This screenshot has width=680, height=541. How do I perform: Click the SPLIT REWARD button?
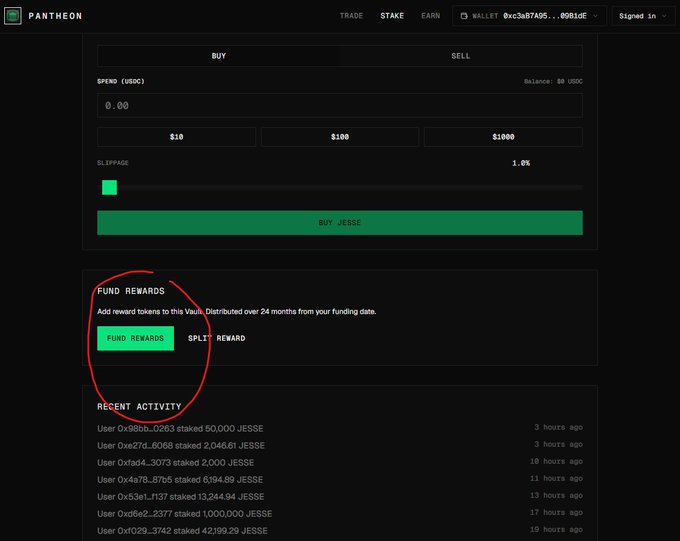(x=216, y=338)
